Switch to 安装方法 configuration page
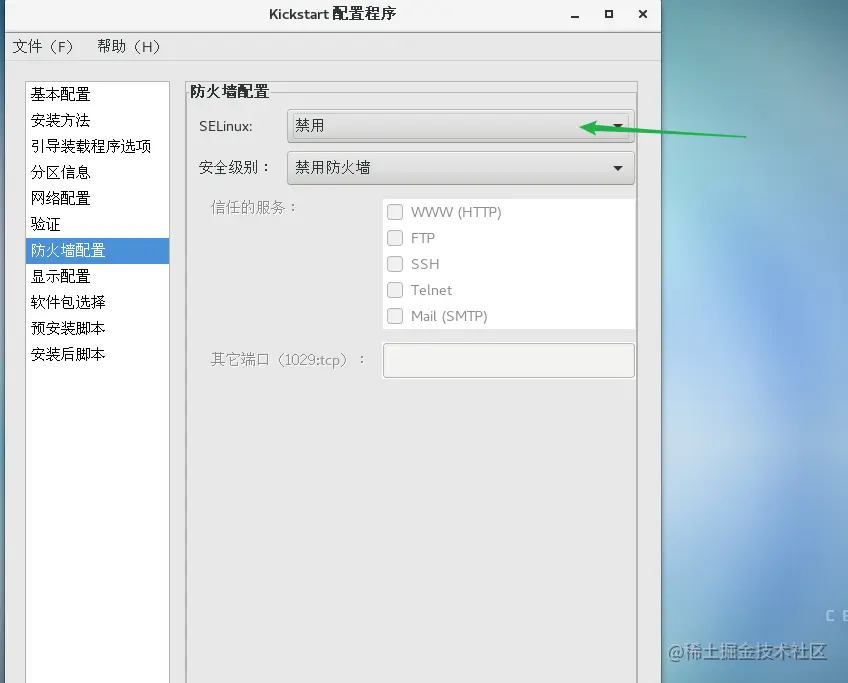This screenshot has width=848, height=683. pos(62,120)
